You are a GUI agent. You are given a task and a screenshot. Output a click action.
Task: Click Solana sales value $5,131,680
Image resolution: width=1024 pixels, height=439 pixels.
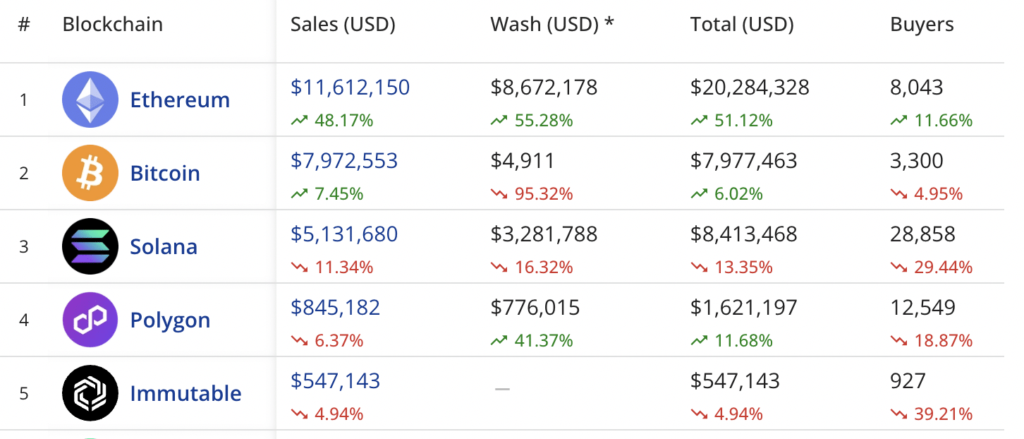(x=344, y=234)
